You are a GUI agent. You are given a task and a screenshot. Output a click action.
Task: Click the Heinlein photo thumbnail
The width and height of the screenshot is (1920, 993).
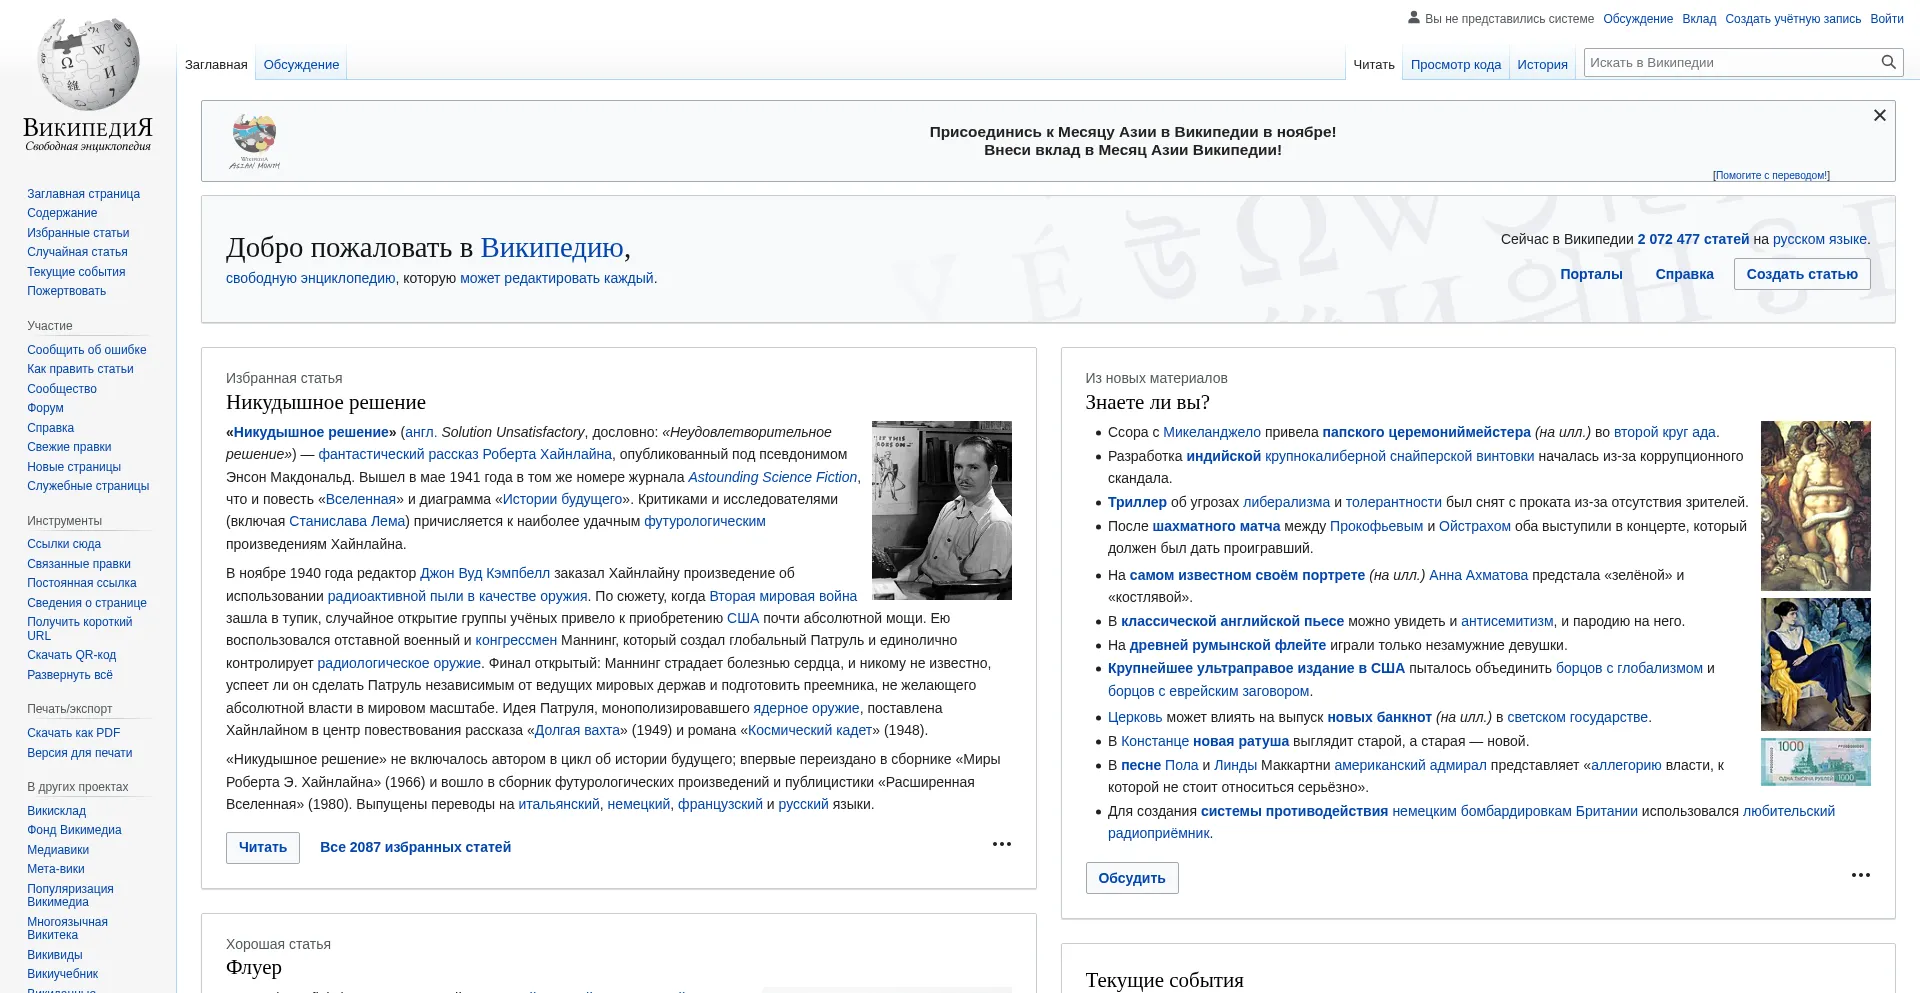pyautogui.click(x=941, y=510)
